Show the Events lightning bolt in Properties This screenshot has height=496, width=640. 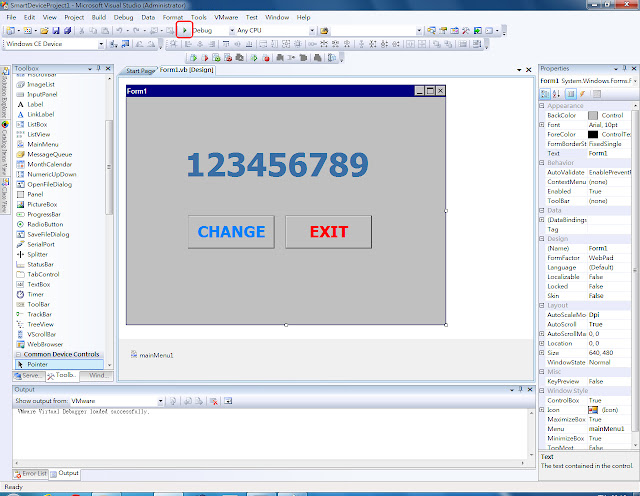pos(582,94)
